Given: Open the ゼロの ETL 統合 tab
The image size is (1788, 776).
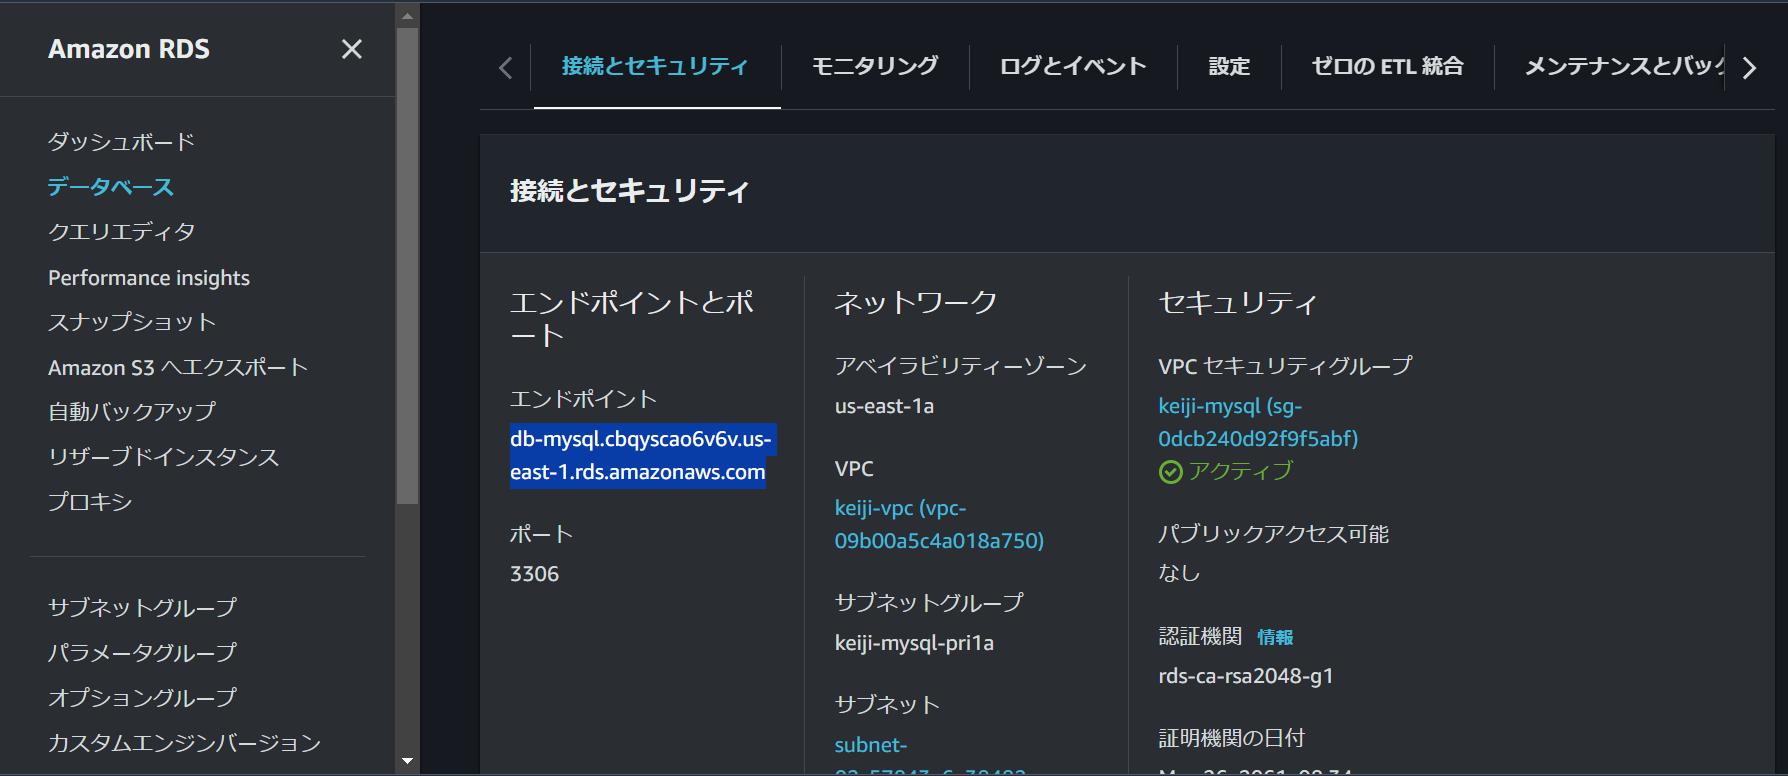Looking at the screenshot, I should (1387, 66).
